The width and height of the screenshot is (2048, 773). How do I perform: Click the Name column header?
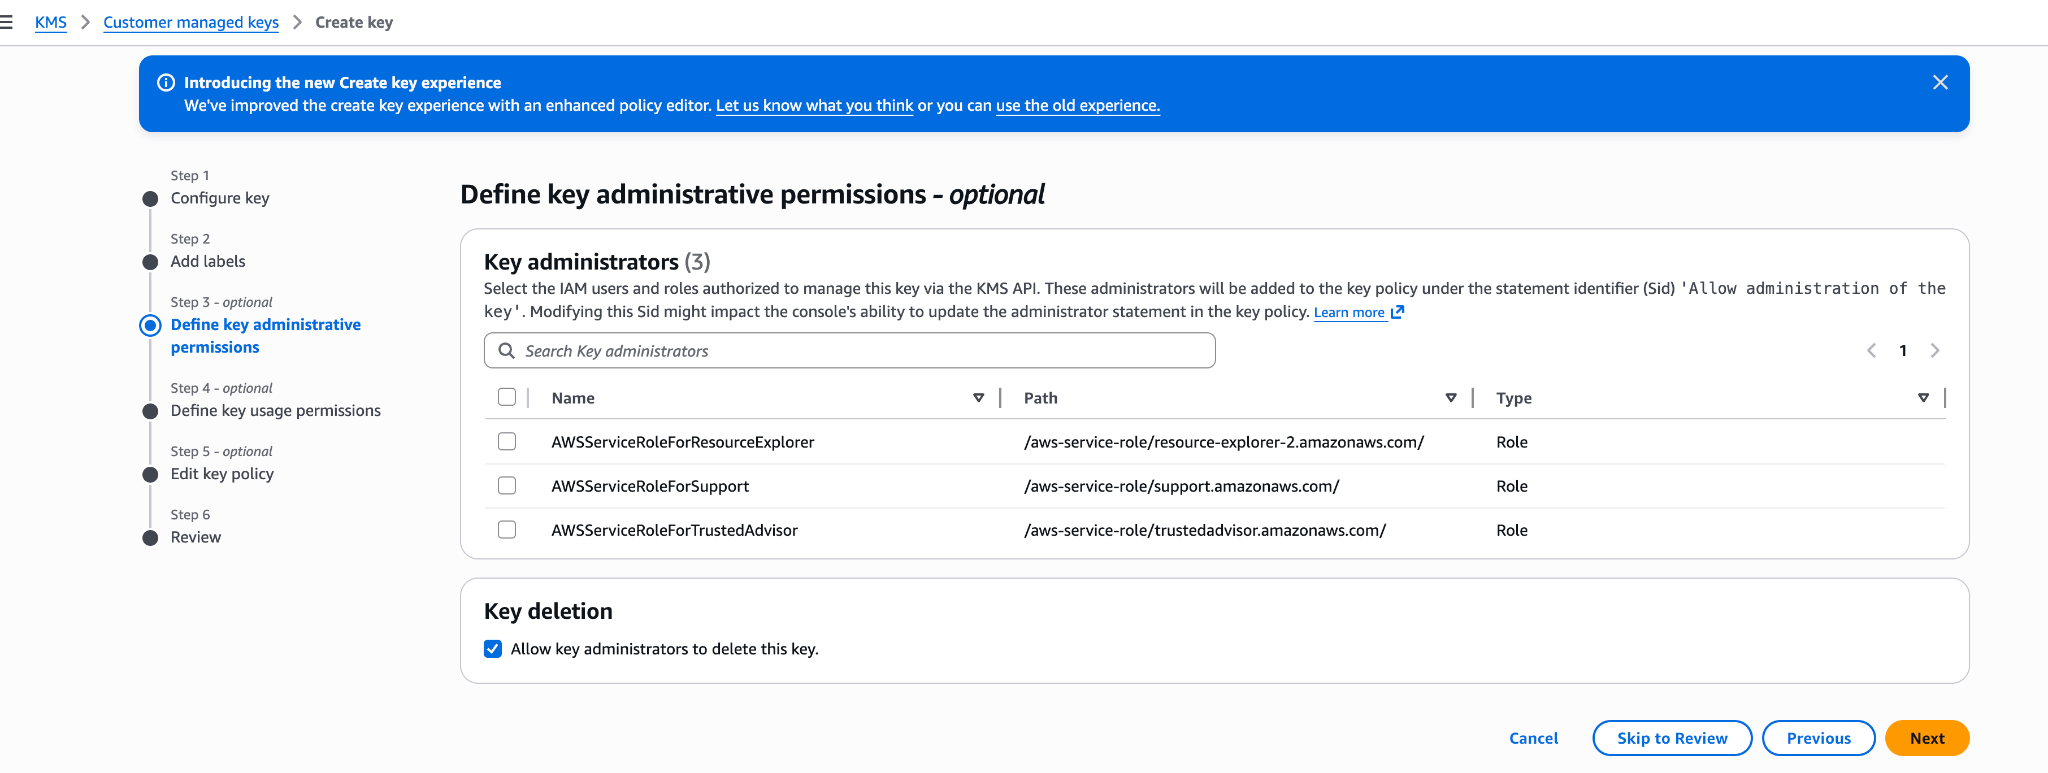(x=573, y=398)
